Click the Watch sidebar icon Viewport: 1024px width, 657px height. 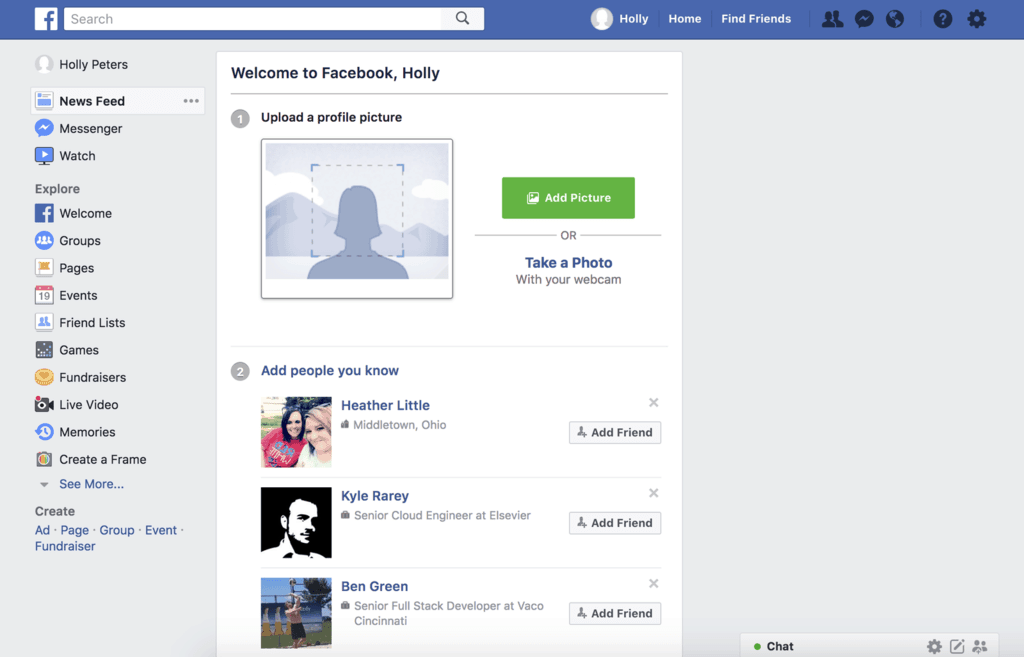(x=44, y=155)
